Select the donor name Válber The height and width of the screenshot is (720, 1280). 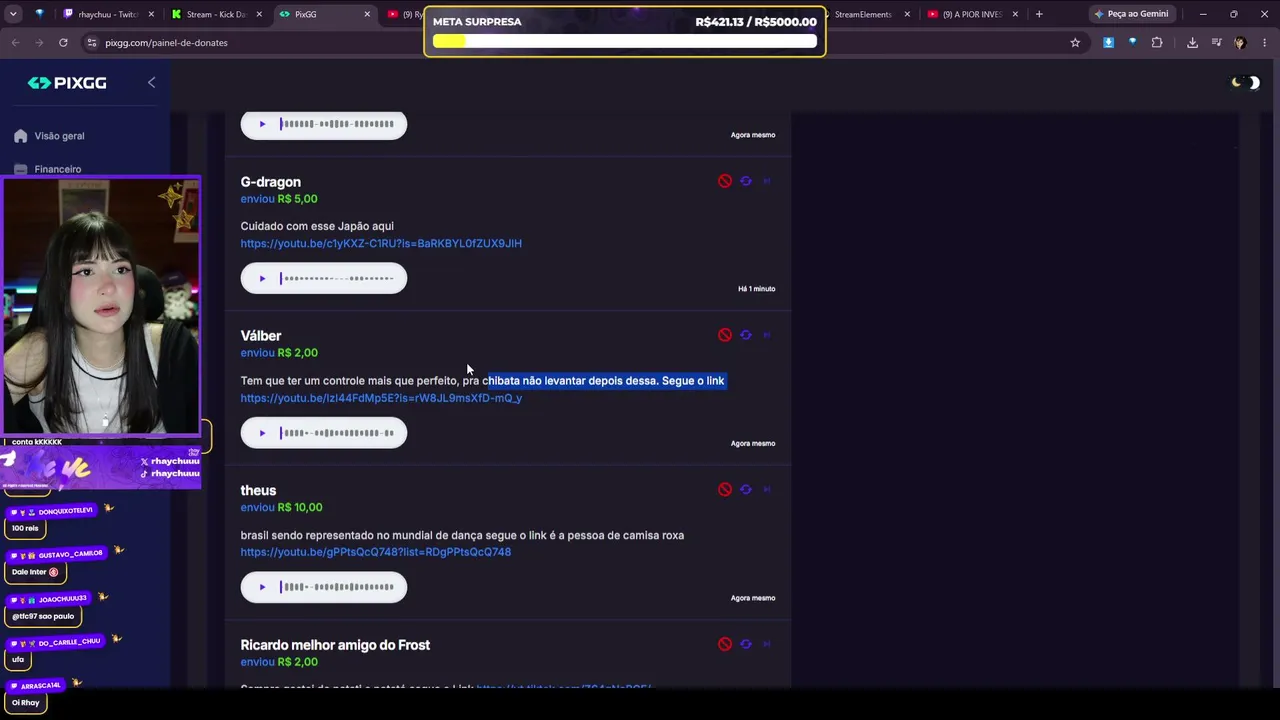click(261, 336)
